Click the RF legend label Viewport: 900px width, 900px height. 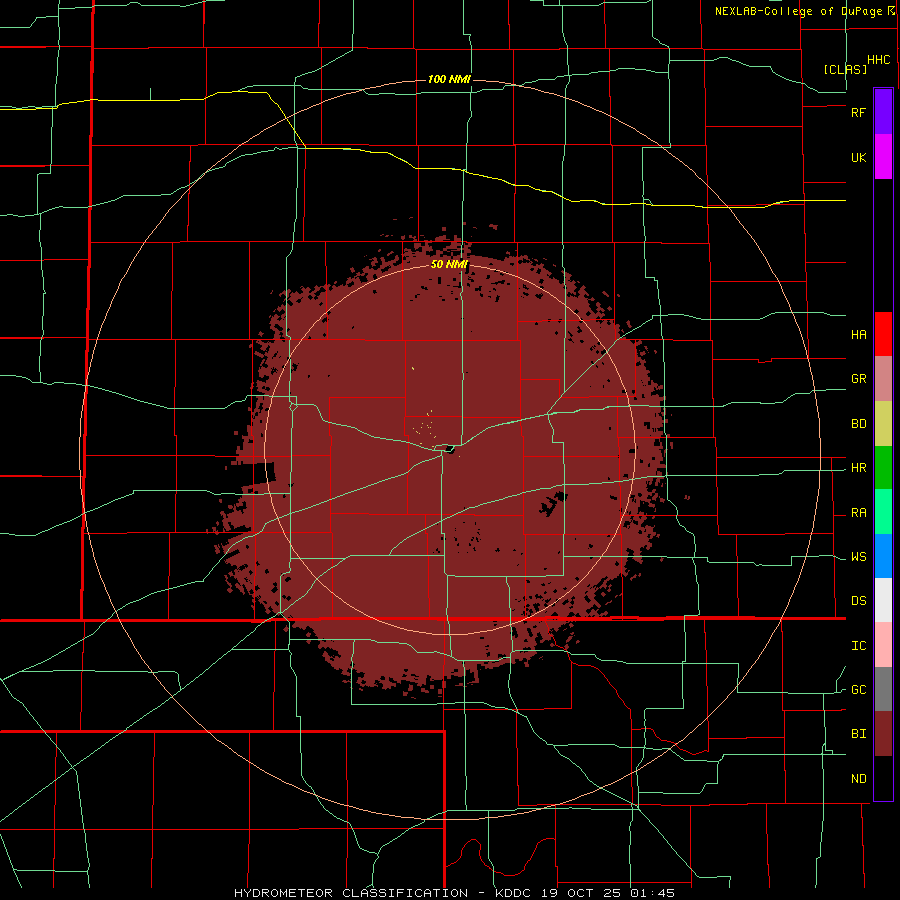tap(858, 112)
